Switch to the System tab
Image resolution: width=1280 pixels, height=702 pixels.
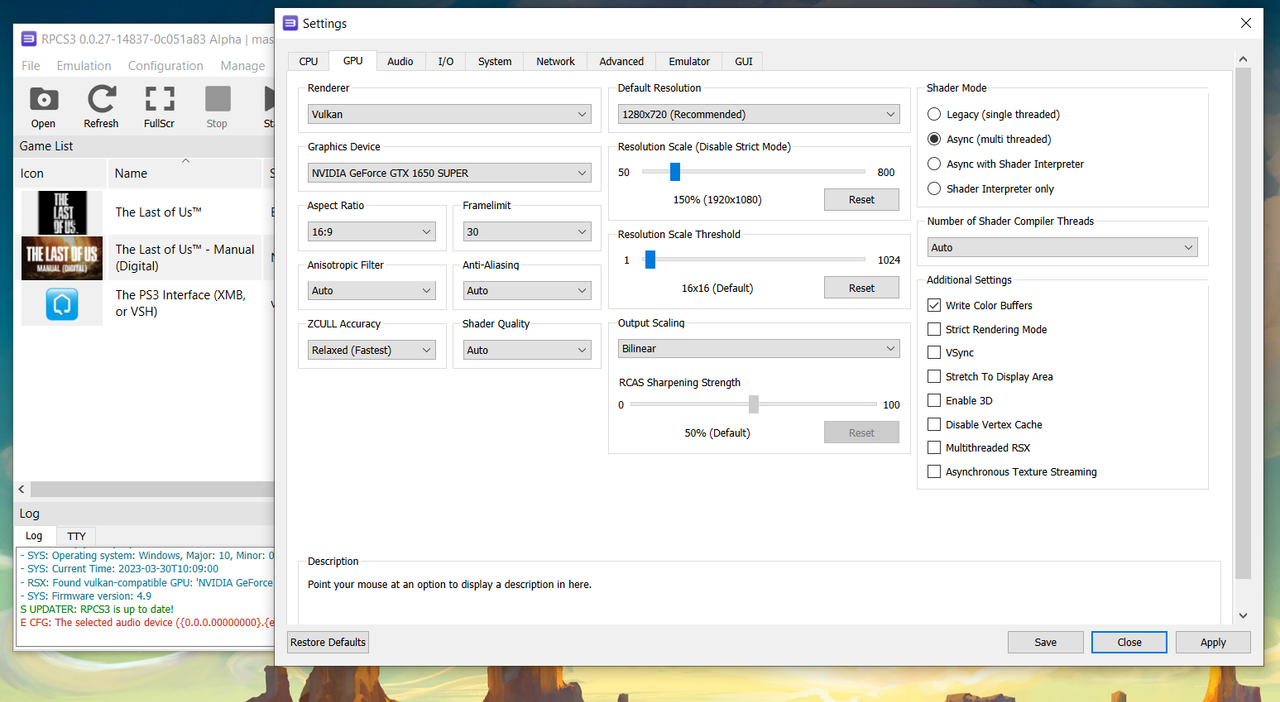495,62
